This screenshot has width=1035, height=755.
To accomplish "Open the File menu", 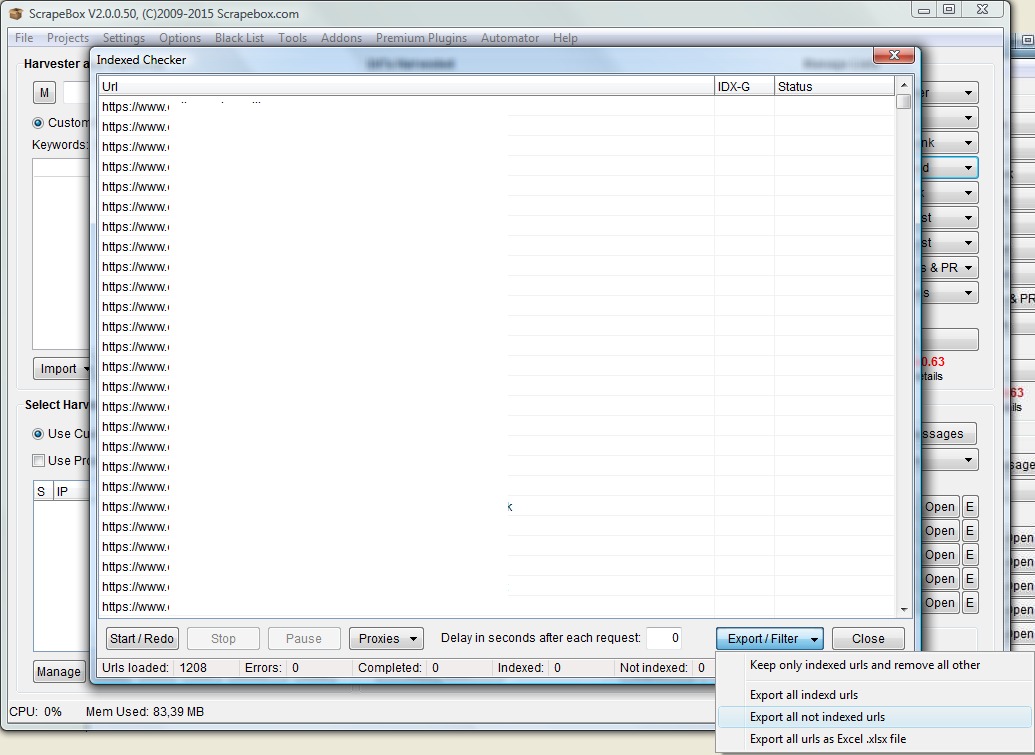I will [x=24, y=38].
